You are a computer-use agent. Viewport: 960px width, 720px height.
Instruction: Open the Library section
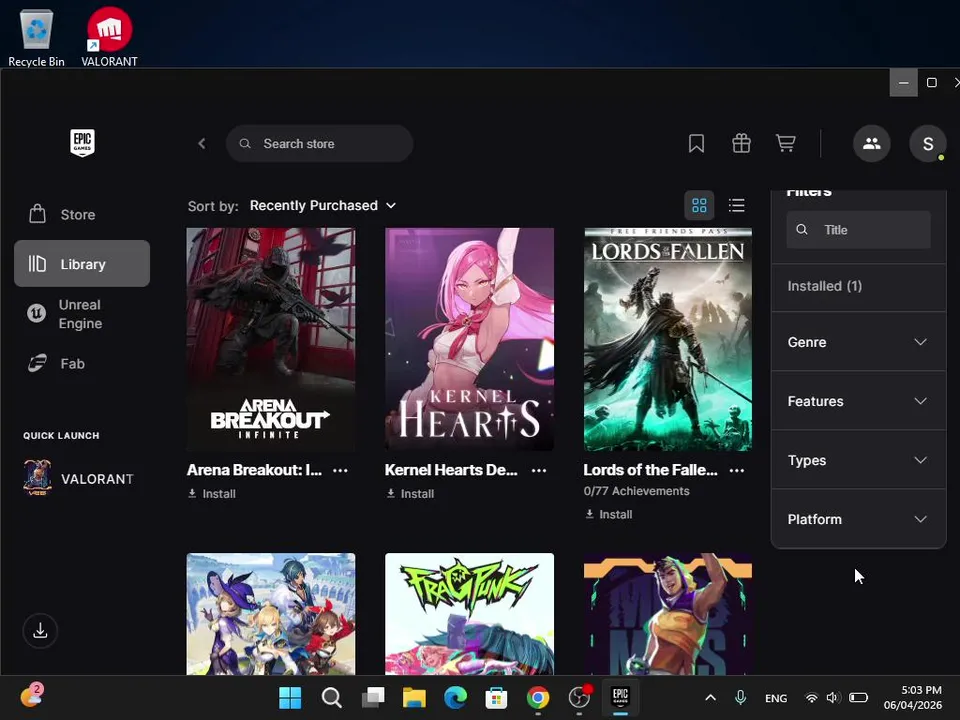click(x=81, y=264)
